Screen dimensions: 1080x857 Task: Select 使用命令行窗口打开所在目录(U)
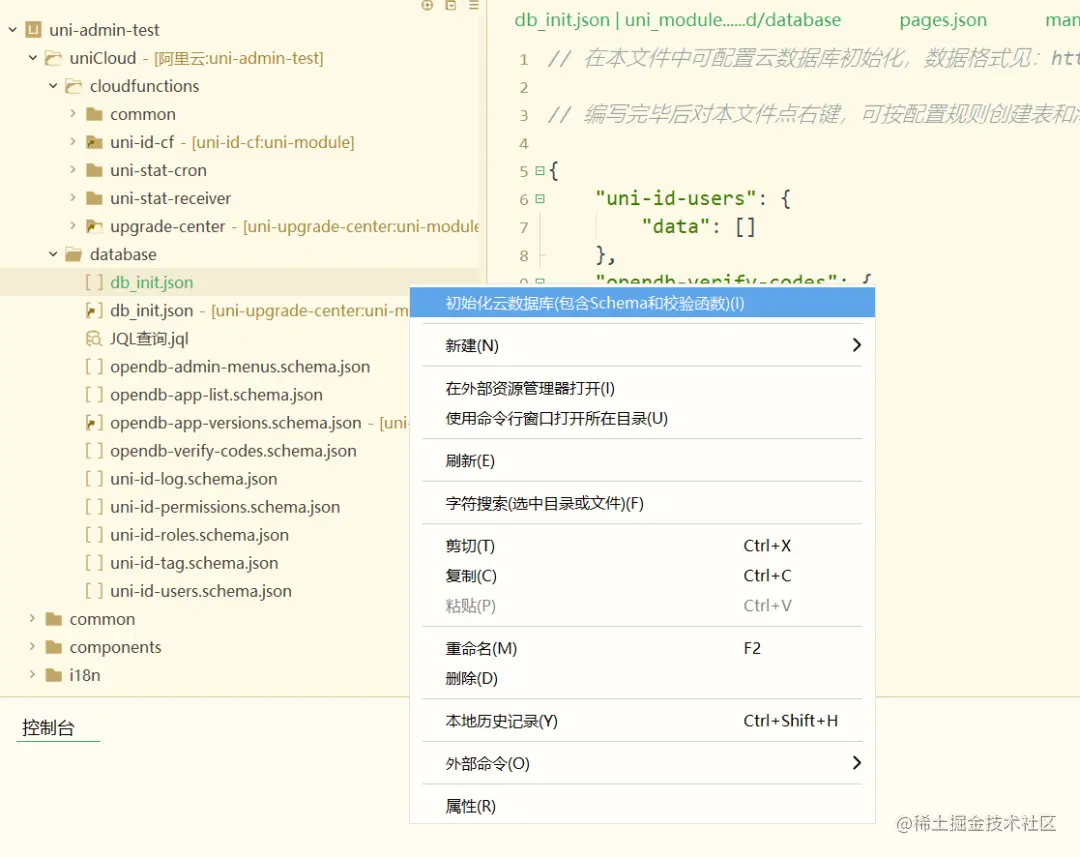point(642,419)
